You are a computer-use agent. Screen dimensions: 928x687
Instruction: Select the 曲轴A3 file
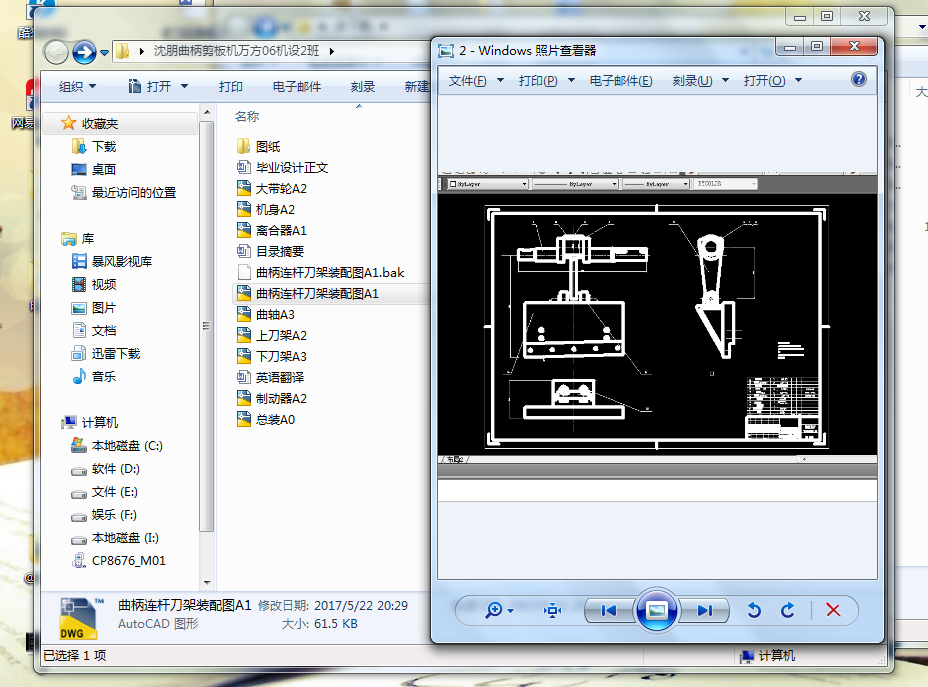pyautogui.click(x=271, y=314)
